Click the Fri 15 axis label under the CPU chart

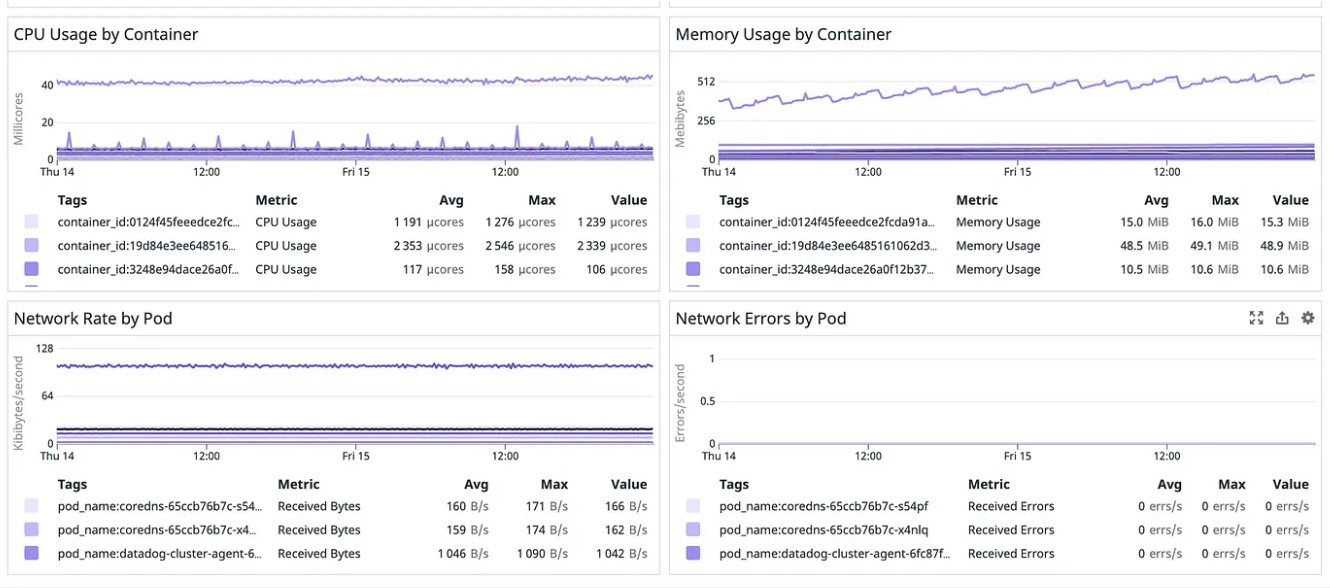[356, 171]
